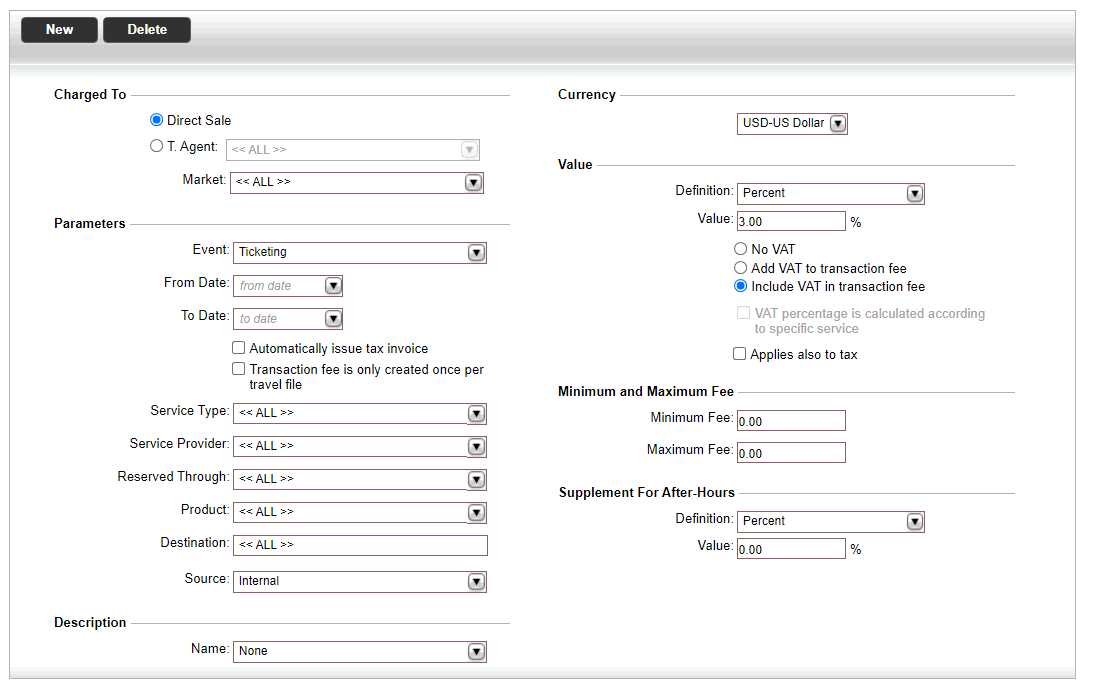Screen dimensions: 1102x695
Task: Expand the Reserved Through dropdown
Action: (360, 480)
